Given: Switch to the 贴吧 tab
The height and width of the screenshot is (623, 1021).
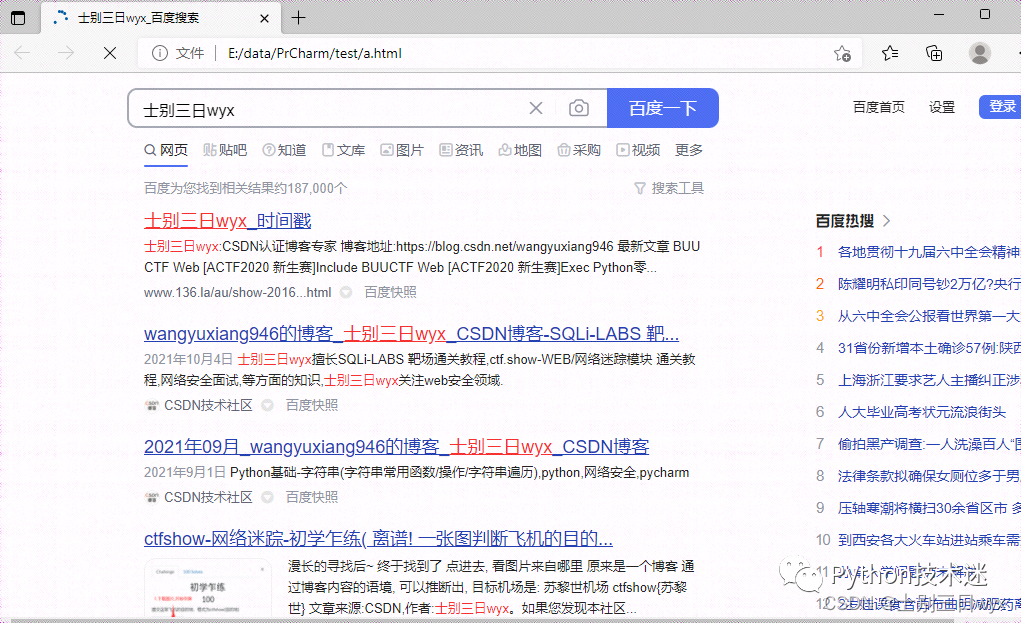Looking at the screenshot, I should (225, 150).
